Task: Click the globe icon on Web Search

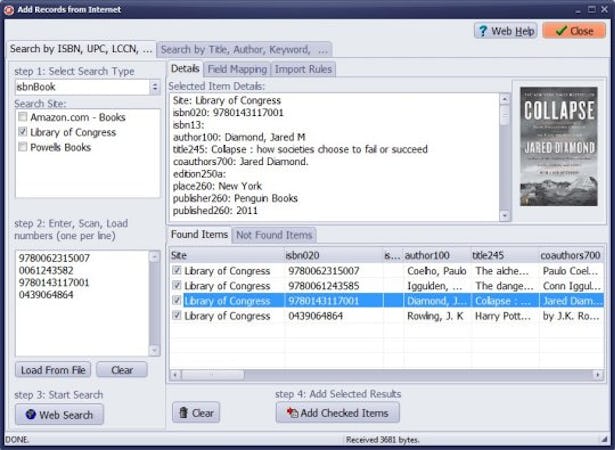Action: pyautogui.click(x=30, y=414)
